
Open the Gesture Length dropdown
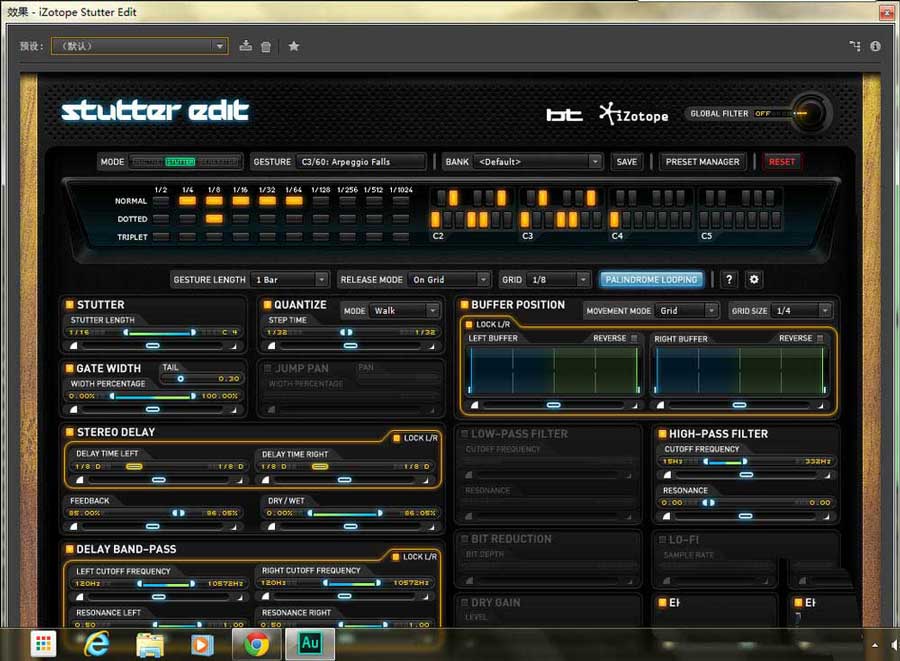[x=290, y=280]
